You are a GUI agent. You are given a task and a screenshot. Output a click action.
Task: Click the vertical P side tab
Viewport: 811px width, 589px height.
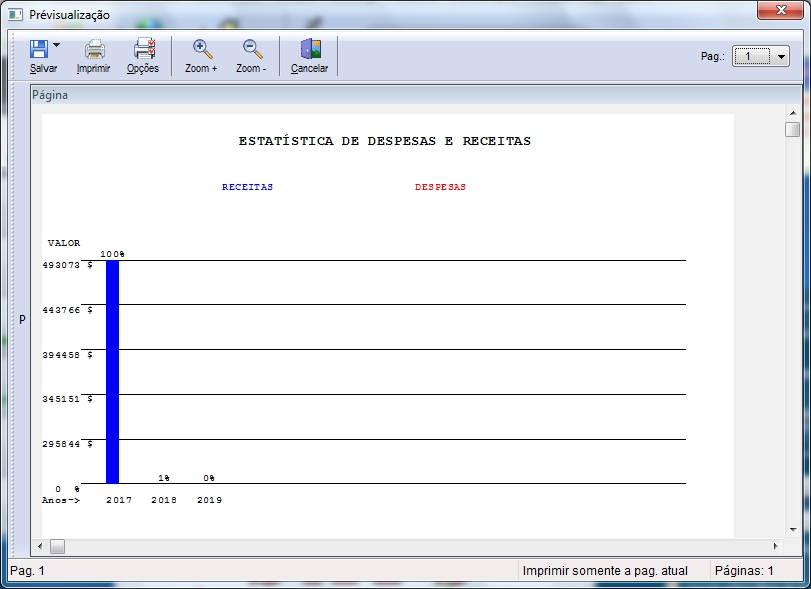point(22,320)
